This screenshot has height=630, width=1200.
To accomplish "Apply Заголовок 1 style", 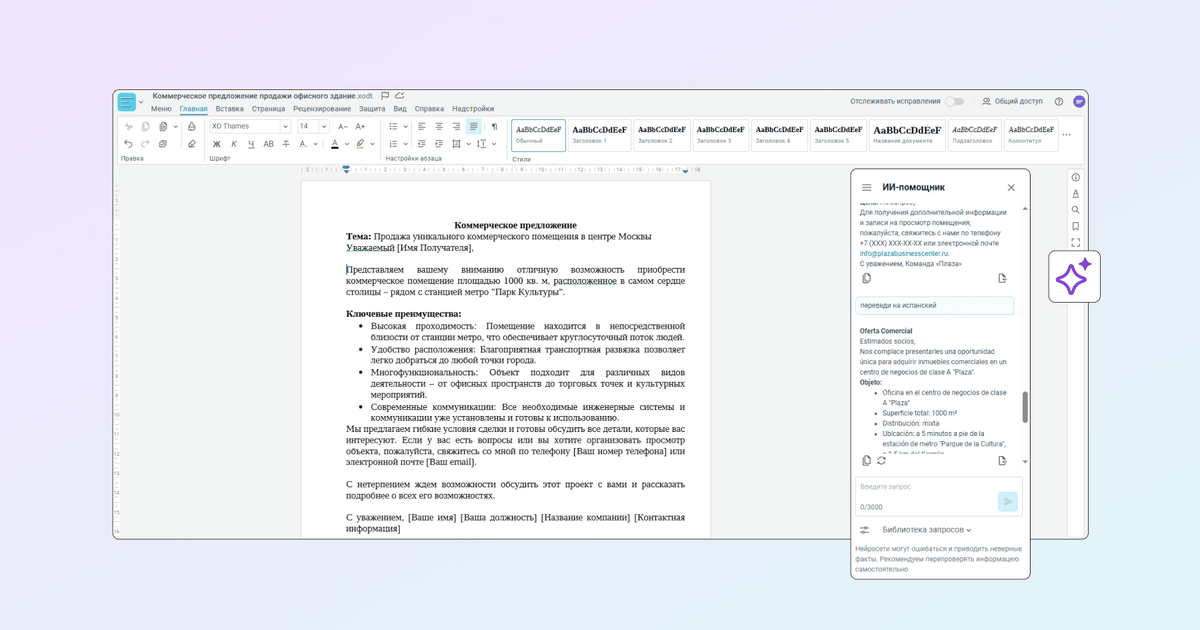I will tap(599, 135).
